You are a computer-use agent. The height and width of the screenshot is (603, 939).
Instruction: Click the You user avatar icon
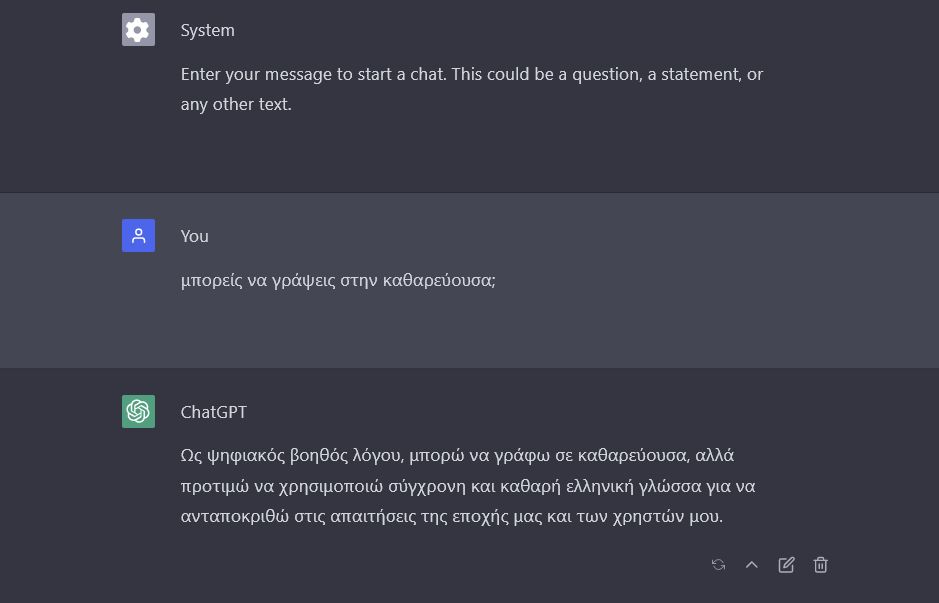138,236
